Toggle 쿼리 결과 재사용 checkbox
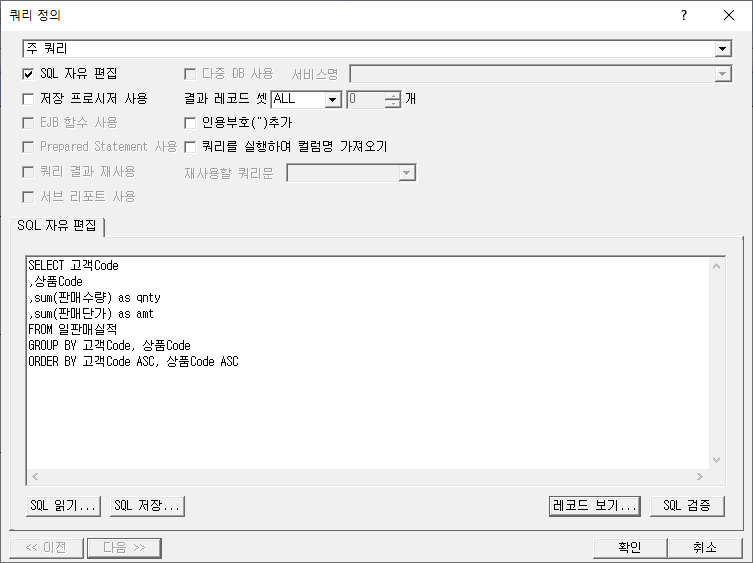Image resolution: width=753 pixels, height=563 pixels. tap(28, 172)
